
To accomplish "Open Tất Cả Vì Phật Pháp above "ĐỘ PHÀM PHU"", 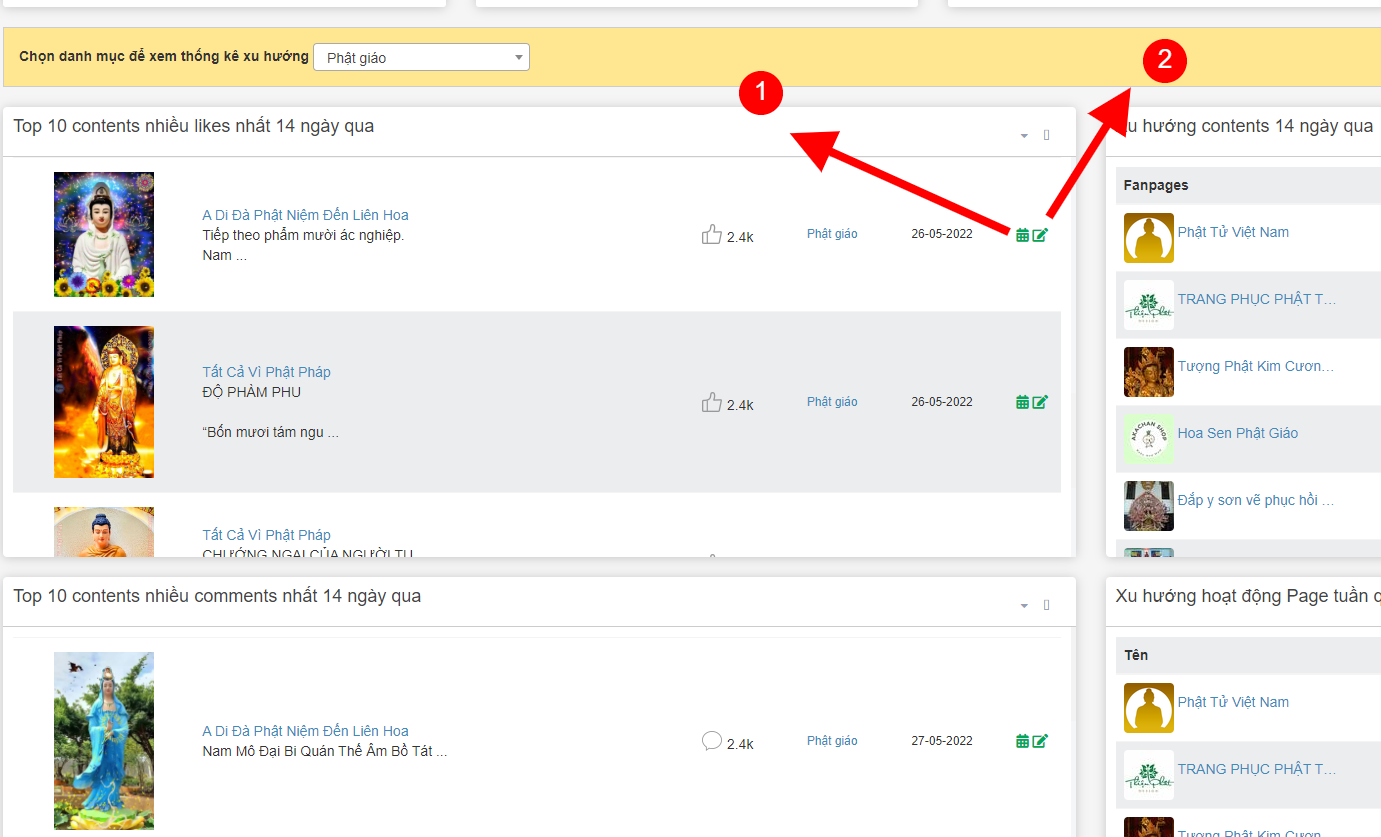I will (x=266, y=372).
